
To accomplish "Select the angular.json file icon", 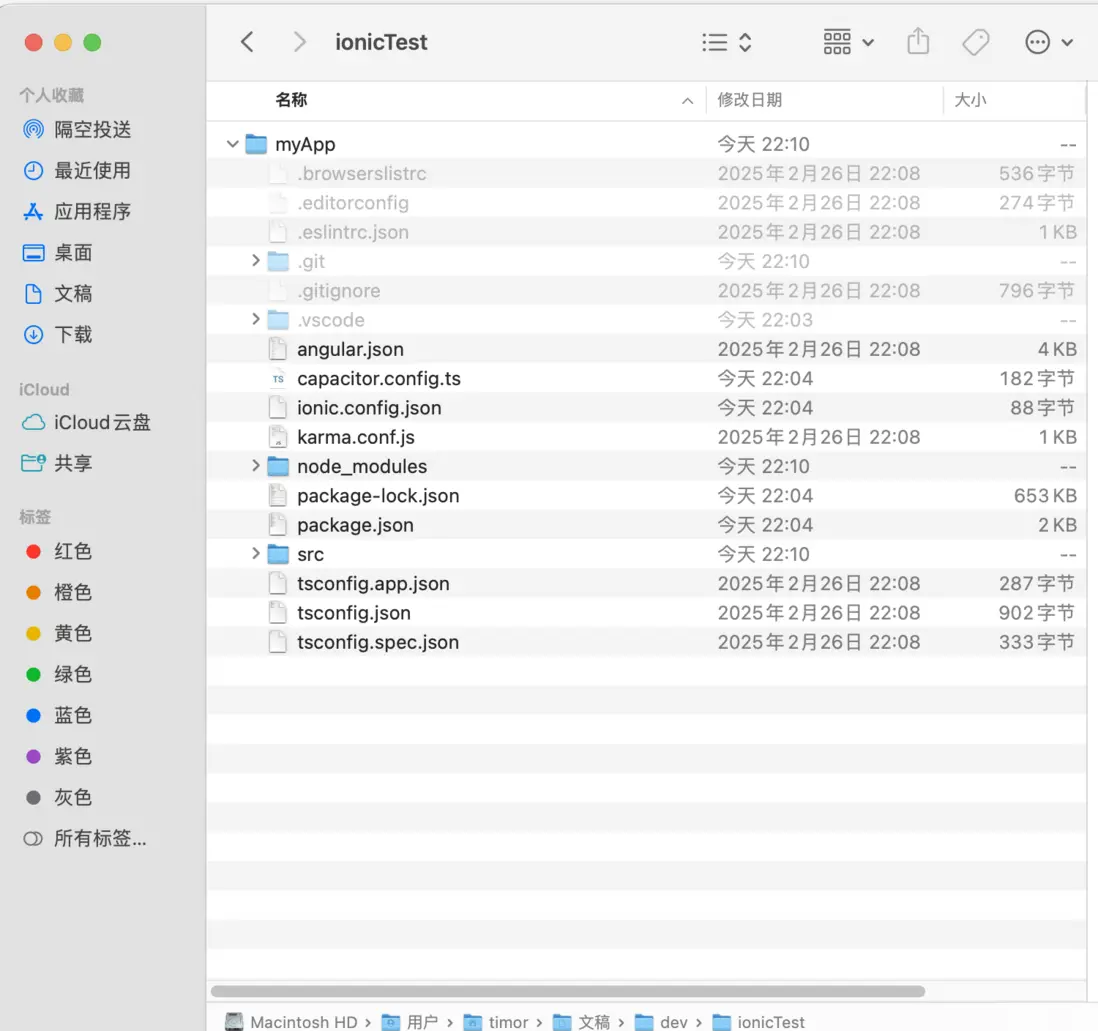I will [x=278, y=349].
